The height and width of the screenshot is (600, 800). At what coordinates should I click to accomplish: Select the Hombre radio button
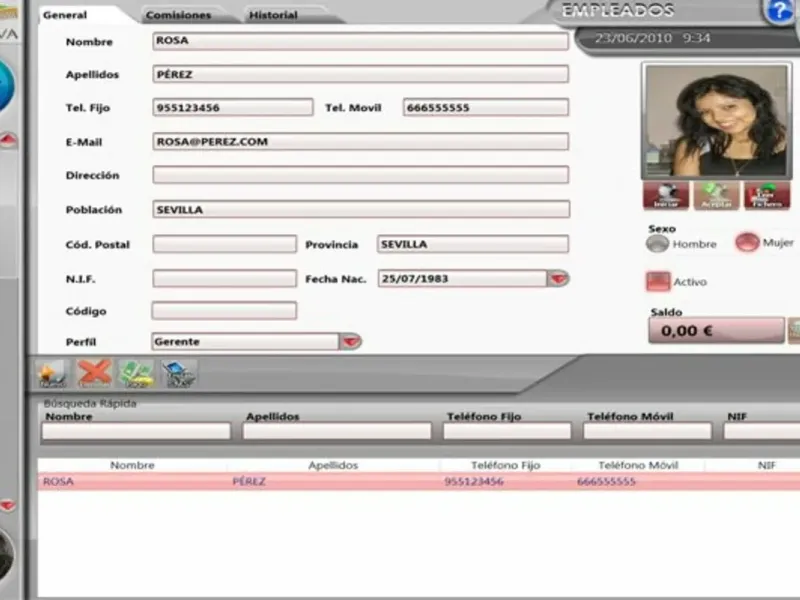click(657, 244)
